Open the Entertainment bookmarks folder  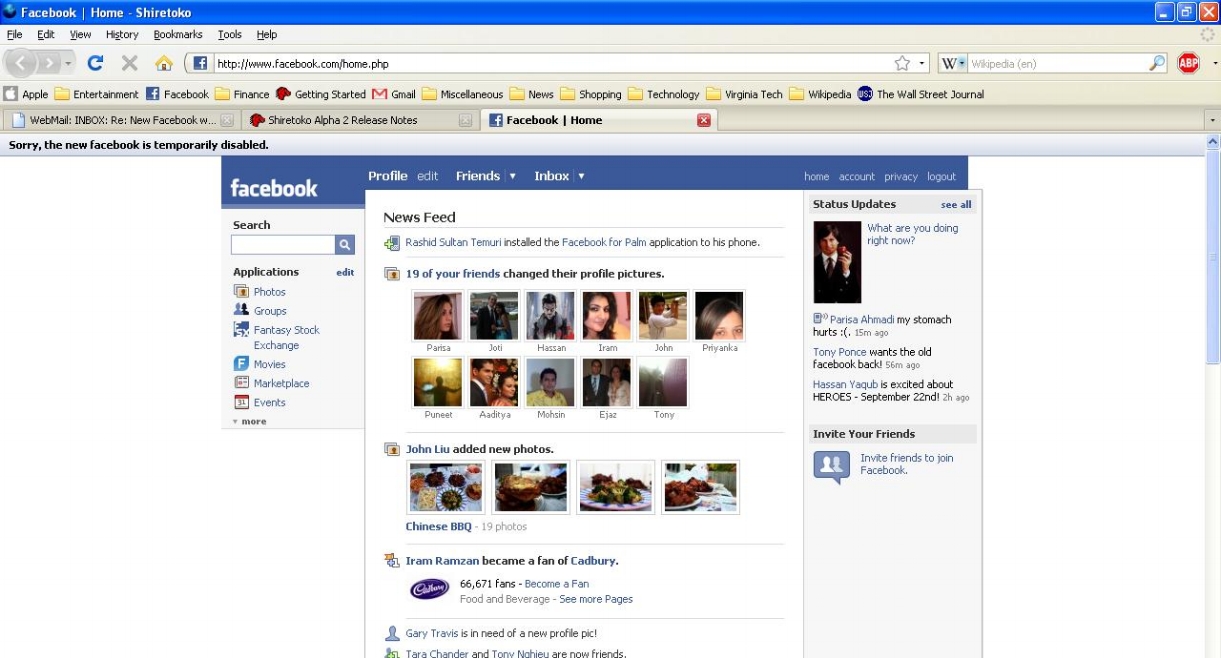(96, 94)
